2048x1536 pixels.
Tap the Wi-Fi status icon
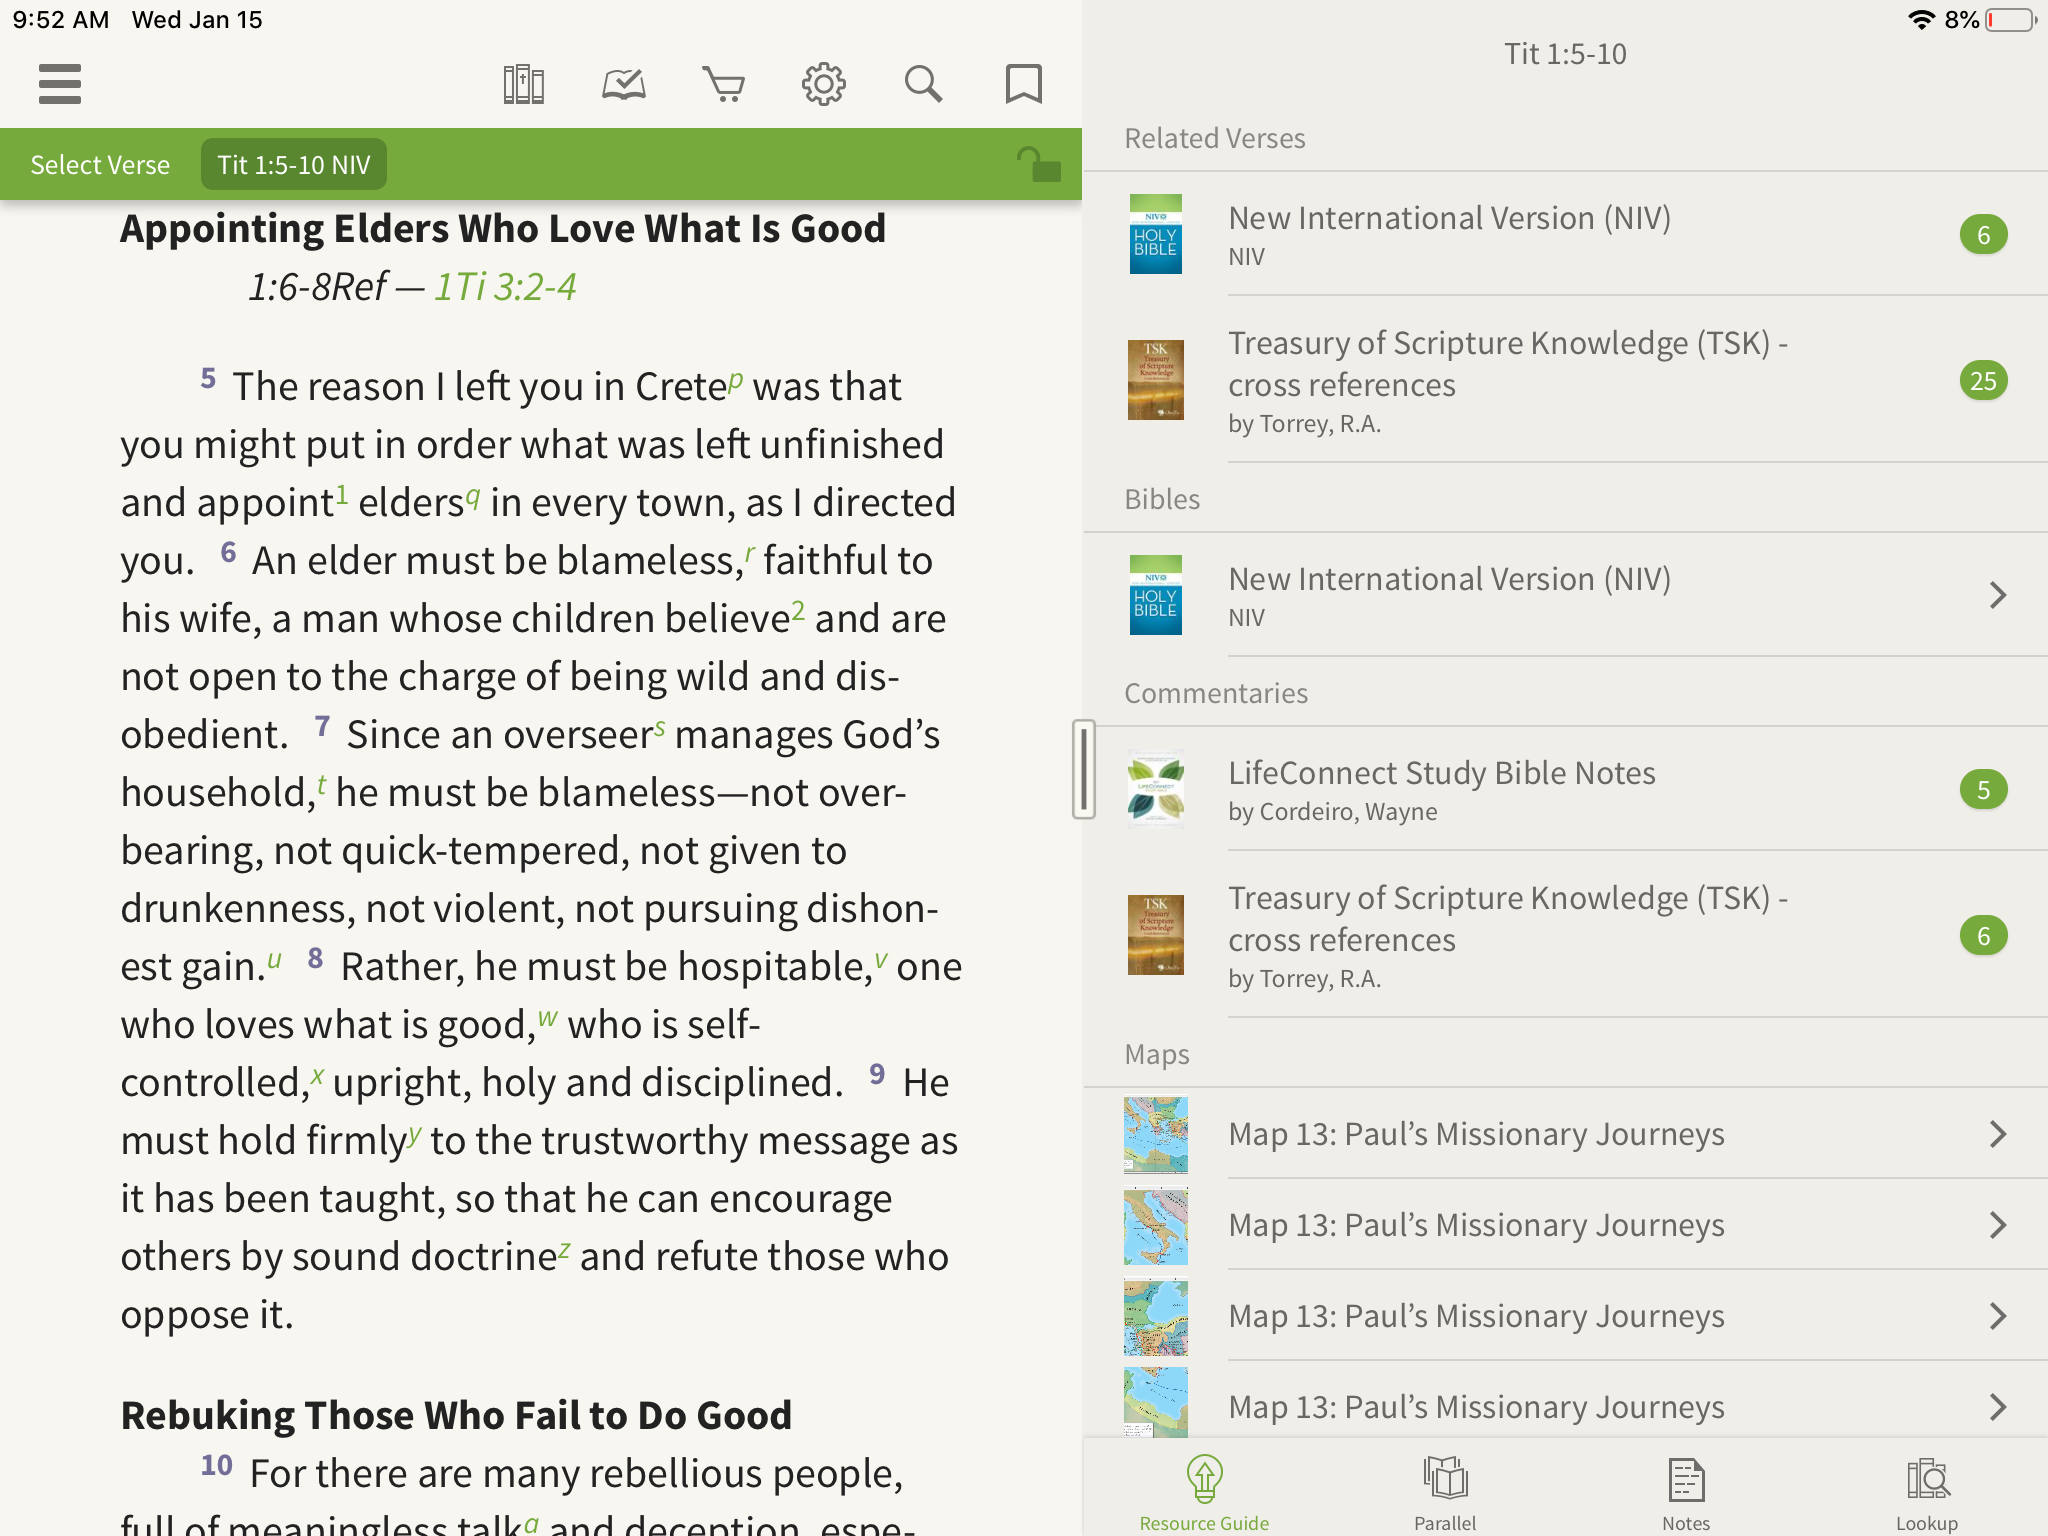tap(1921, 20)
